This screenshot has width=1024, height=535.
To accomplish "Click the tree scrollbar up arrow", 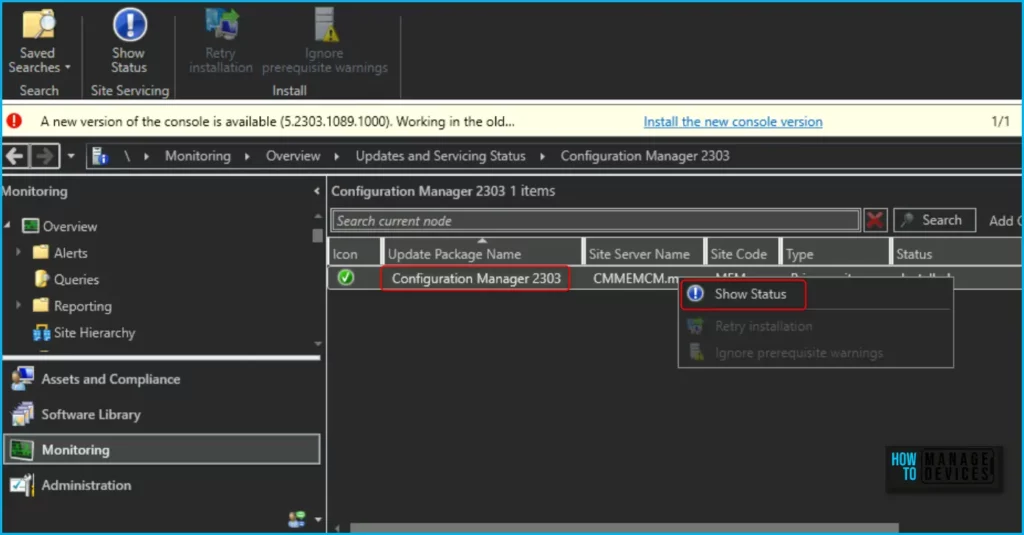I will coord(317,216).
